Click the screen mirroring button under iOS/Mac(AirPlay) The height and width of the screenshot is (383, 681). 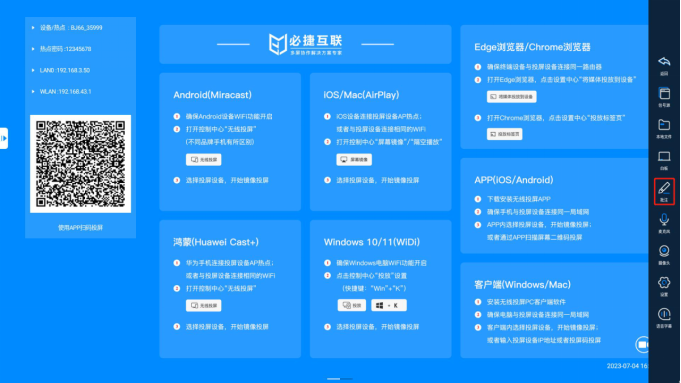354,159
